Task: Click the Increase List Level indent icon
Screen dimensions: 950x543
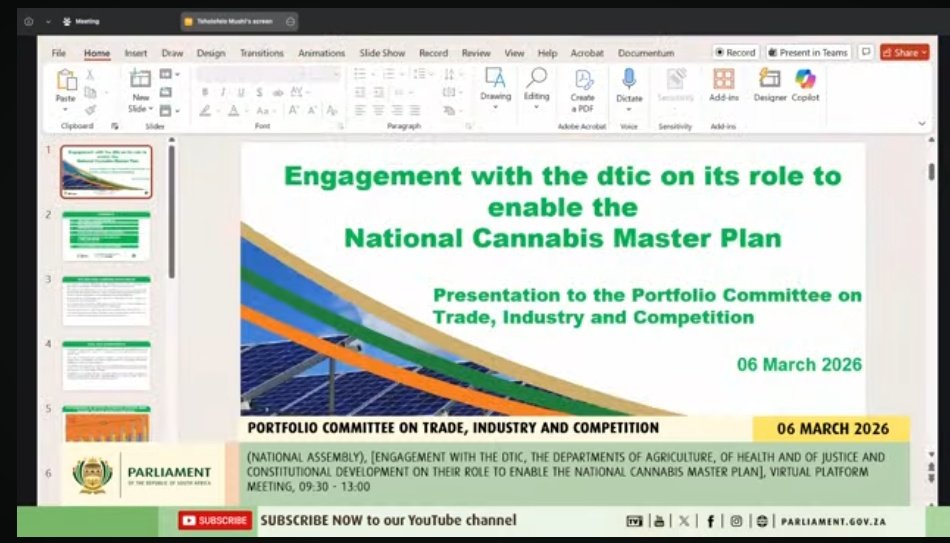Action: 379,92
